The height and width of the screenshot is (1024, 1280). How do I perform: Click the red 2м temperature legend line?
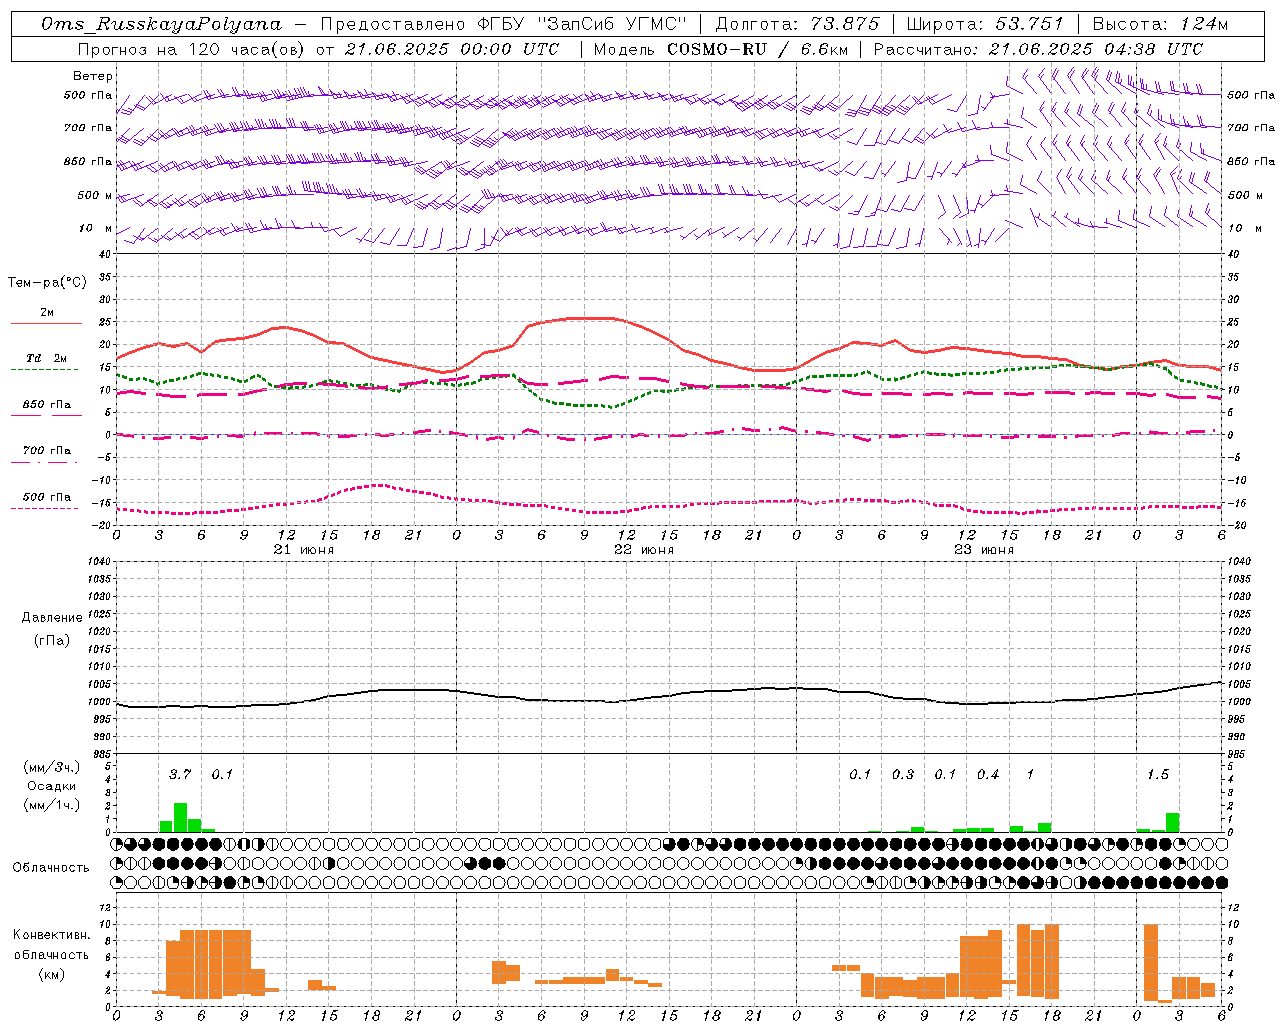[46, 323]
